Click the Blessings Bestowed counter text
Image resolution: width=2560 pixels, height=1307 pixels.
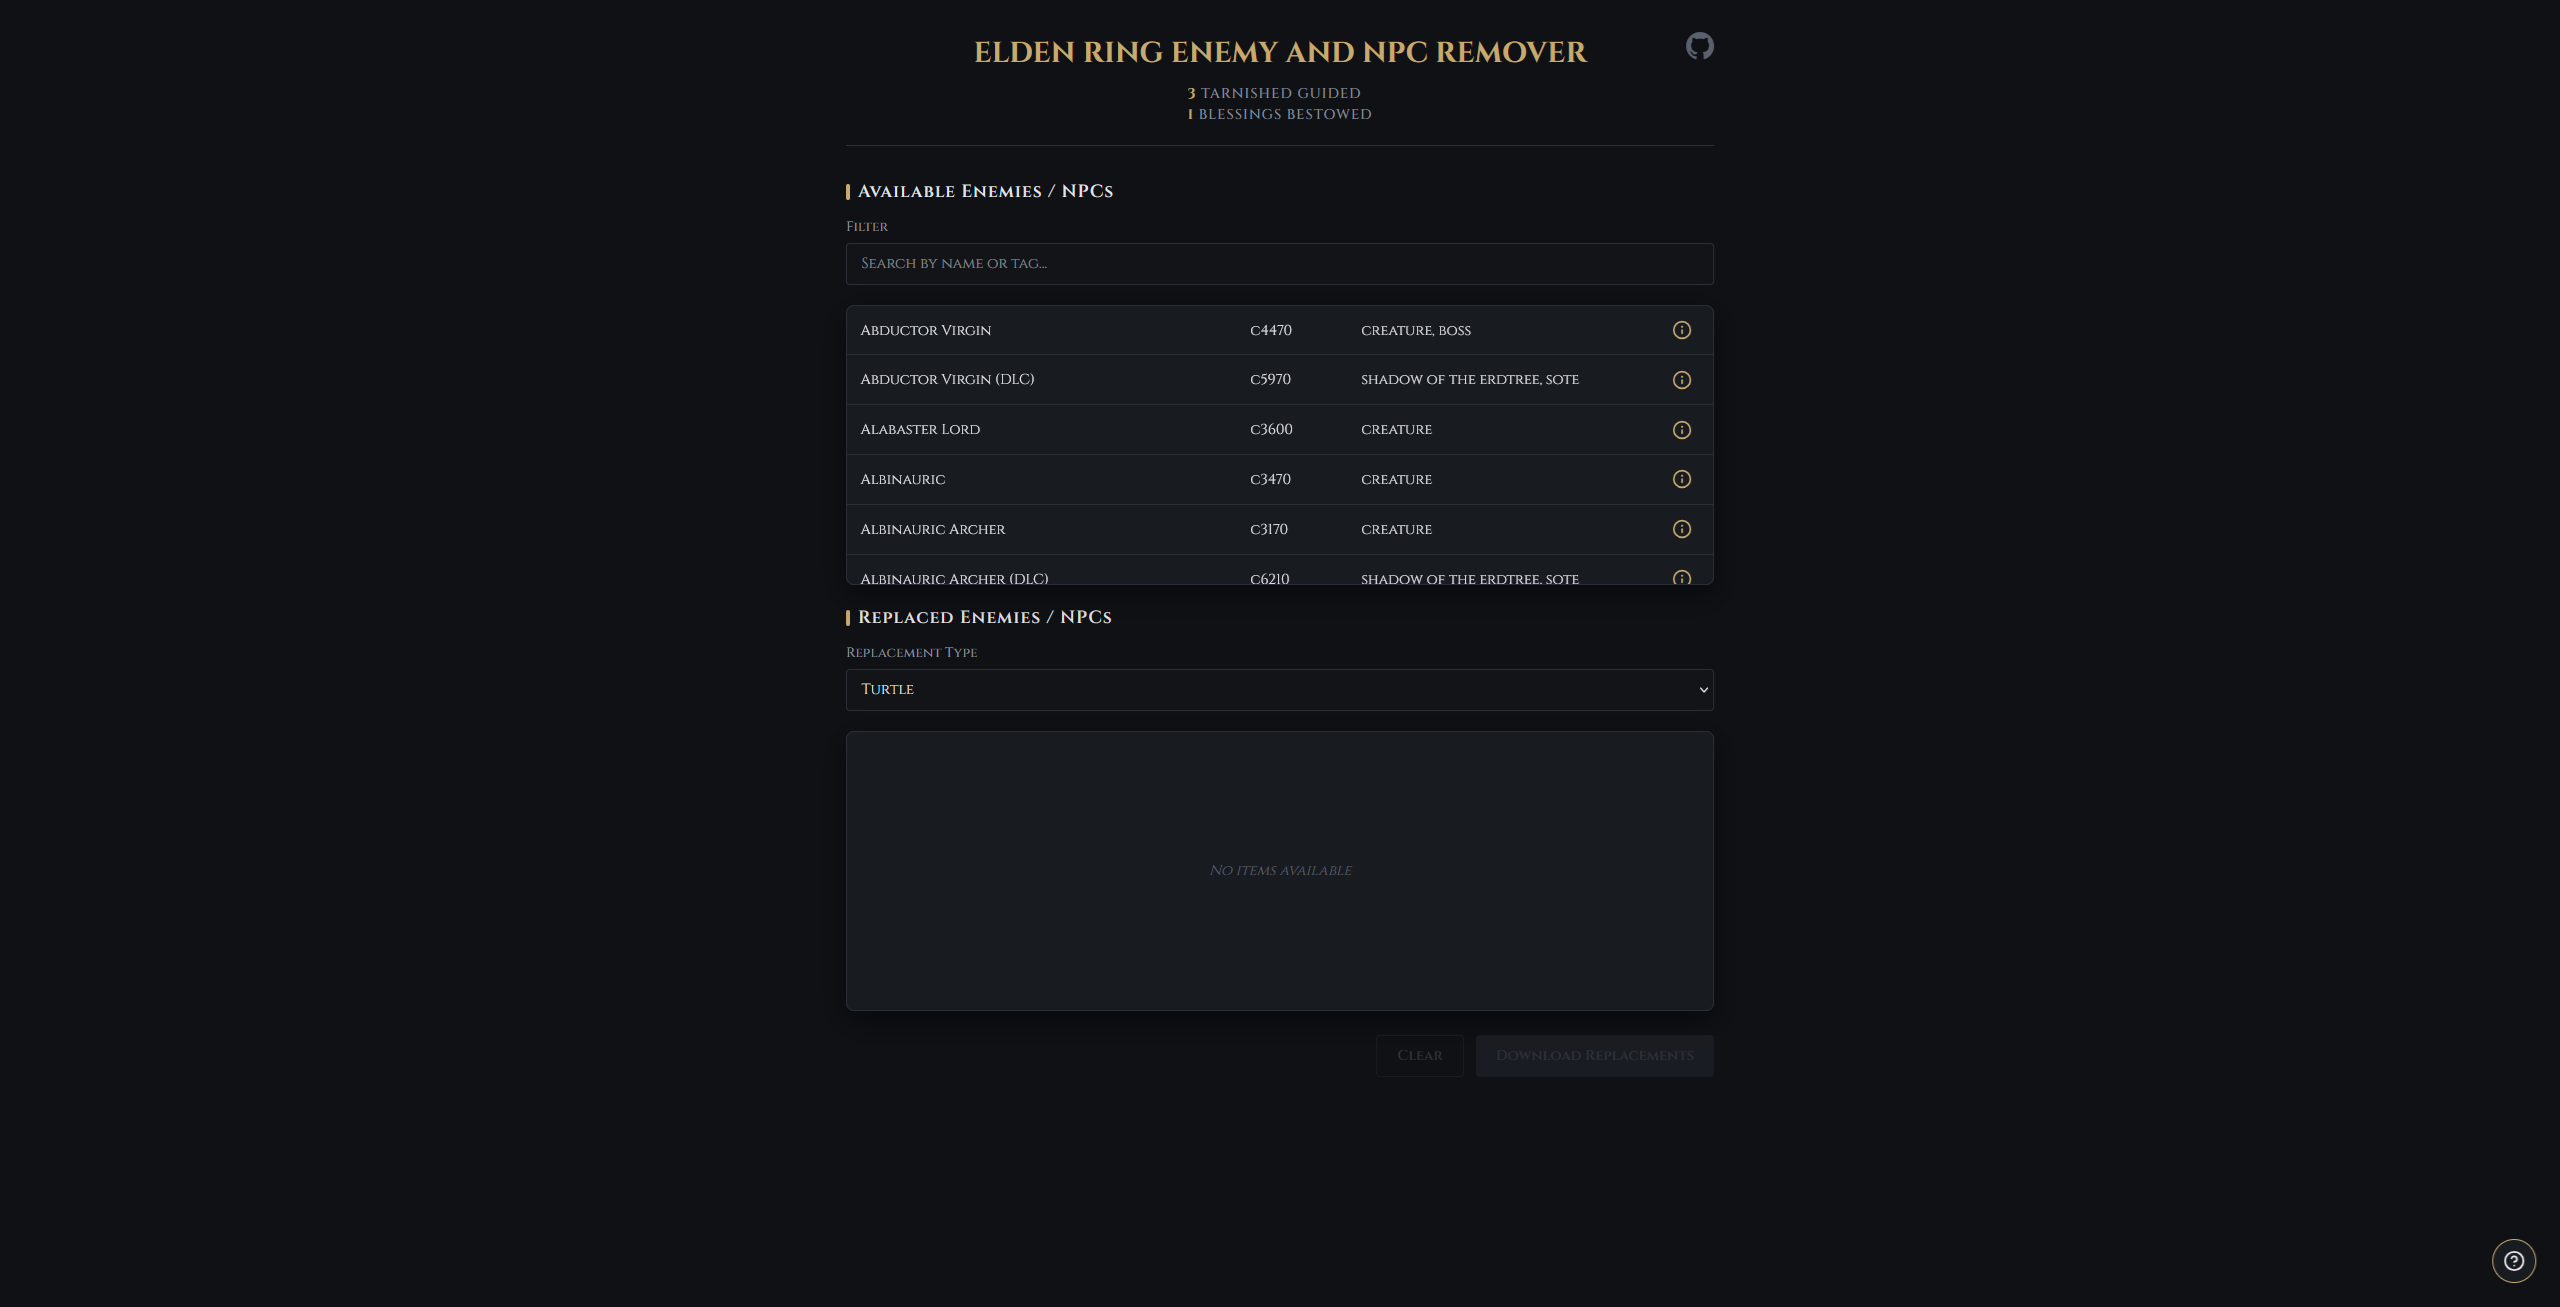click(x=1279, y=114)
